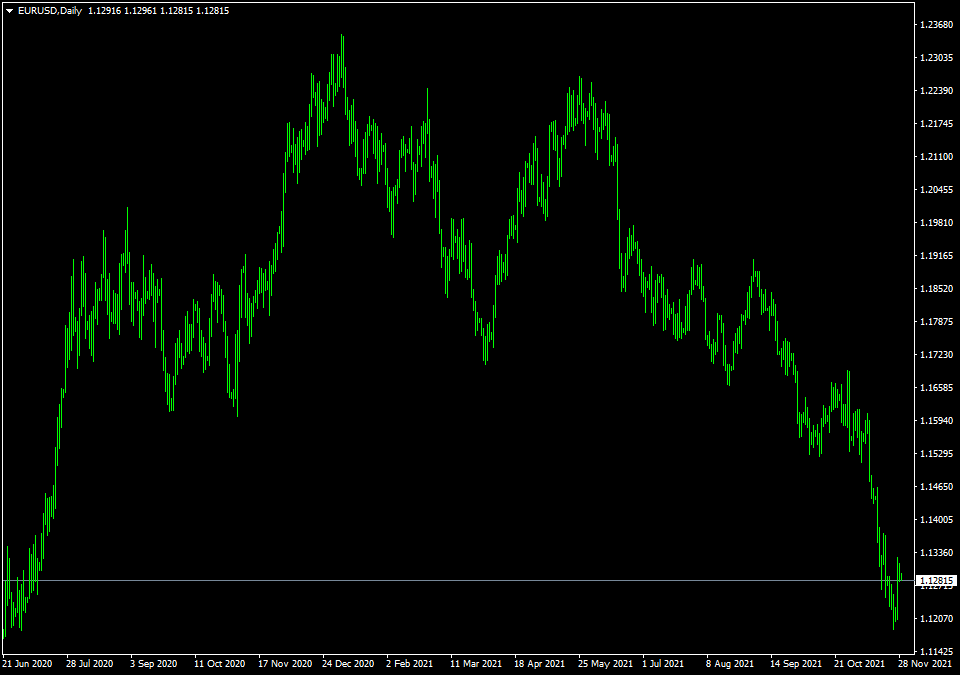Select the 21 Oct 2021 date label
The image size is (960, 675).
(x=859, y=664)
